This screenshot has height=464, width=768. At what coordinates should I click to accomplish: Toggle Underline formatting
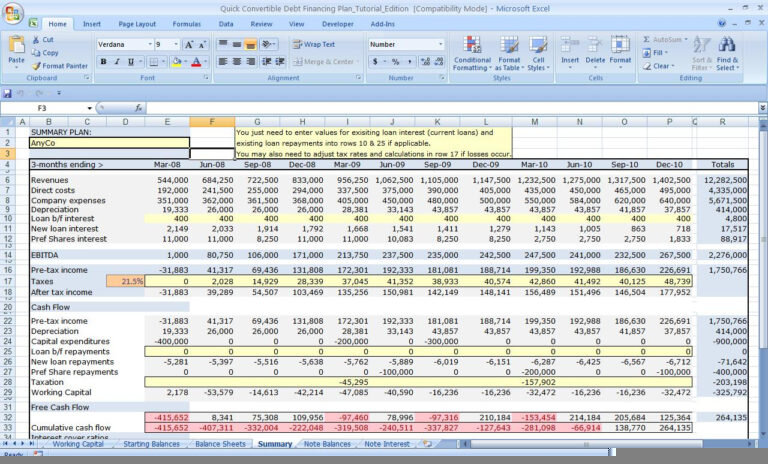click(x=131, y=62)
